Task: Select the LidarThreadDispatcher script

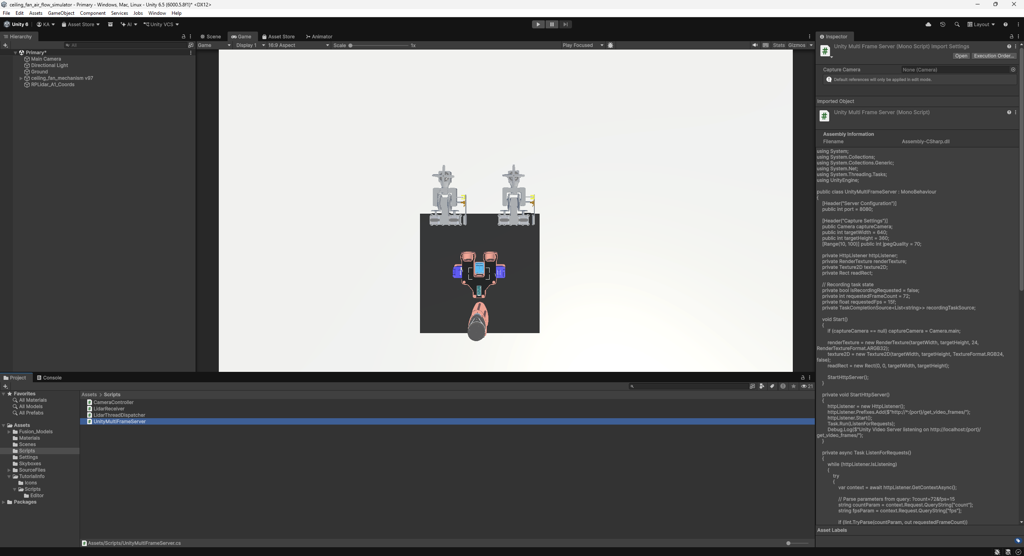Action: [119, 415]
